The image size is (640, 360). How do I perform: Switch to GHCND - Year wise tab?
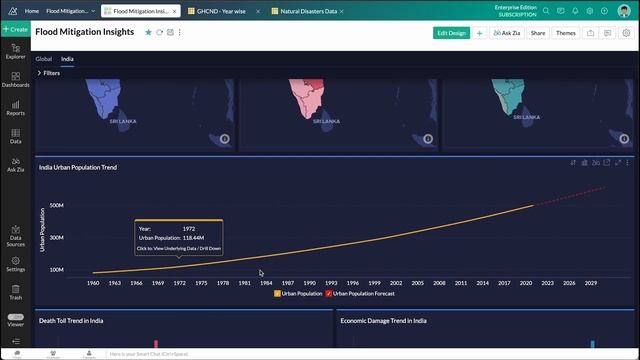(221, 11)
